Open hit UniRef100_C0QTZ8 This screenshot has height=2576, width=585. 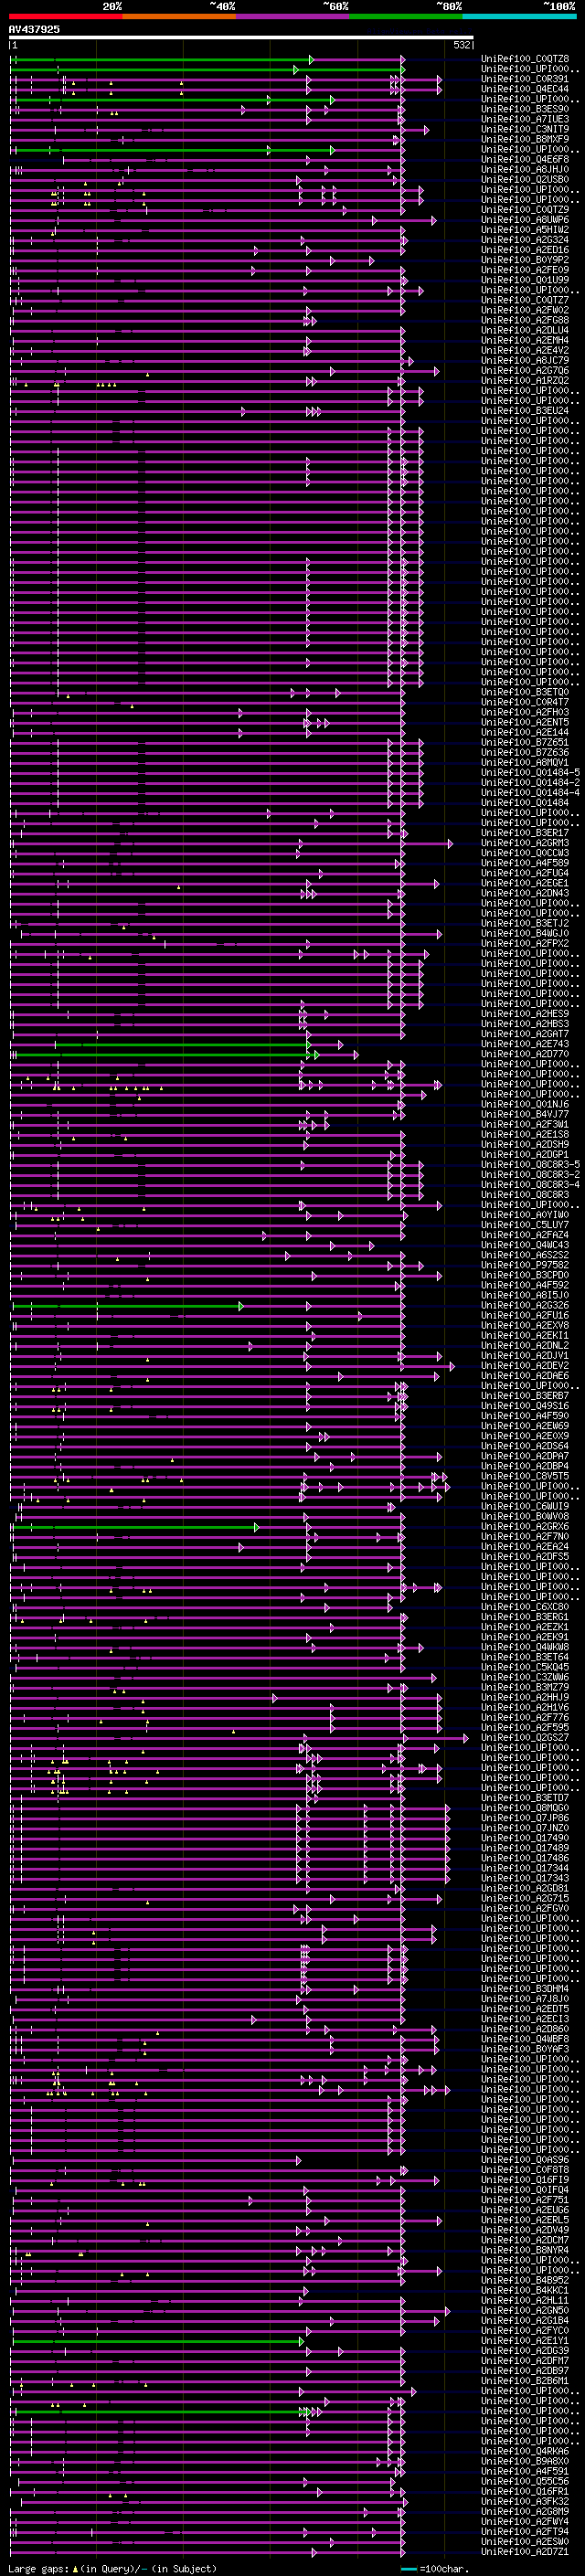click(525, 59)
